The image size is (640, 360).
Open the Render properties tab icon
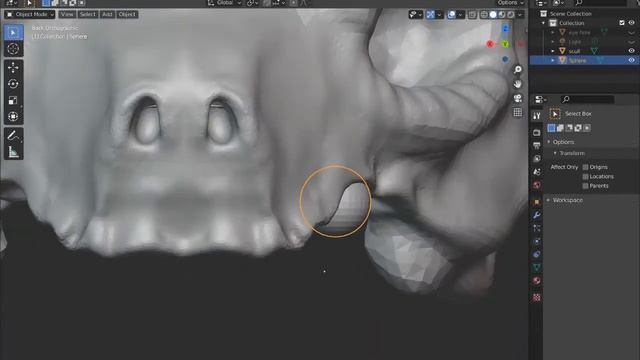click(x=536, y=133)
